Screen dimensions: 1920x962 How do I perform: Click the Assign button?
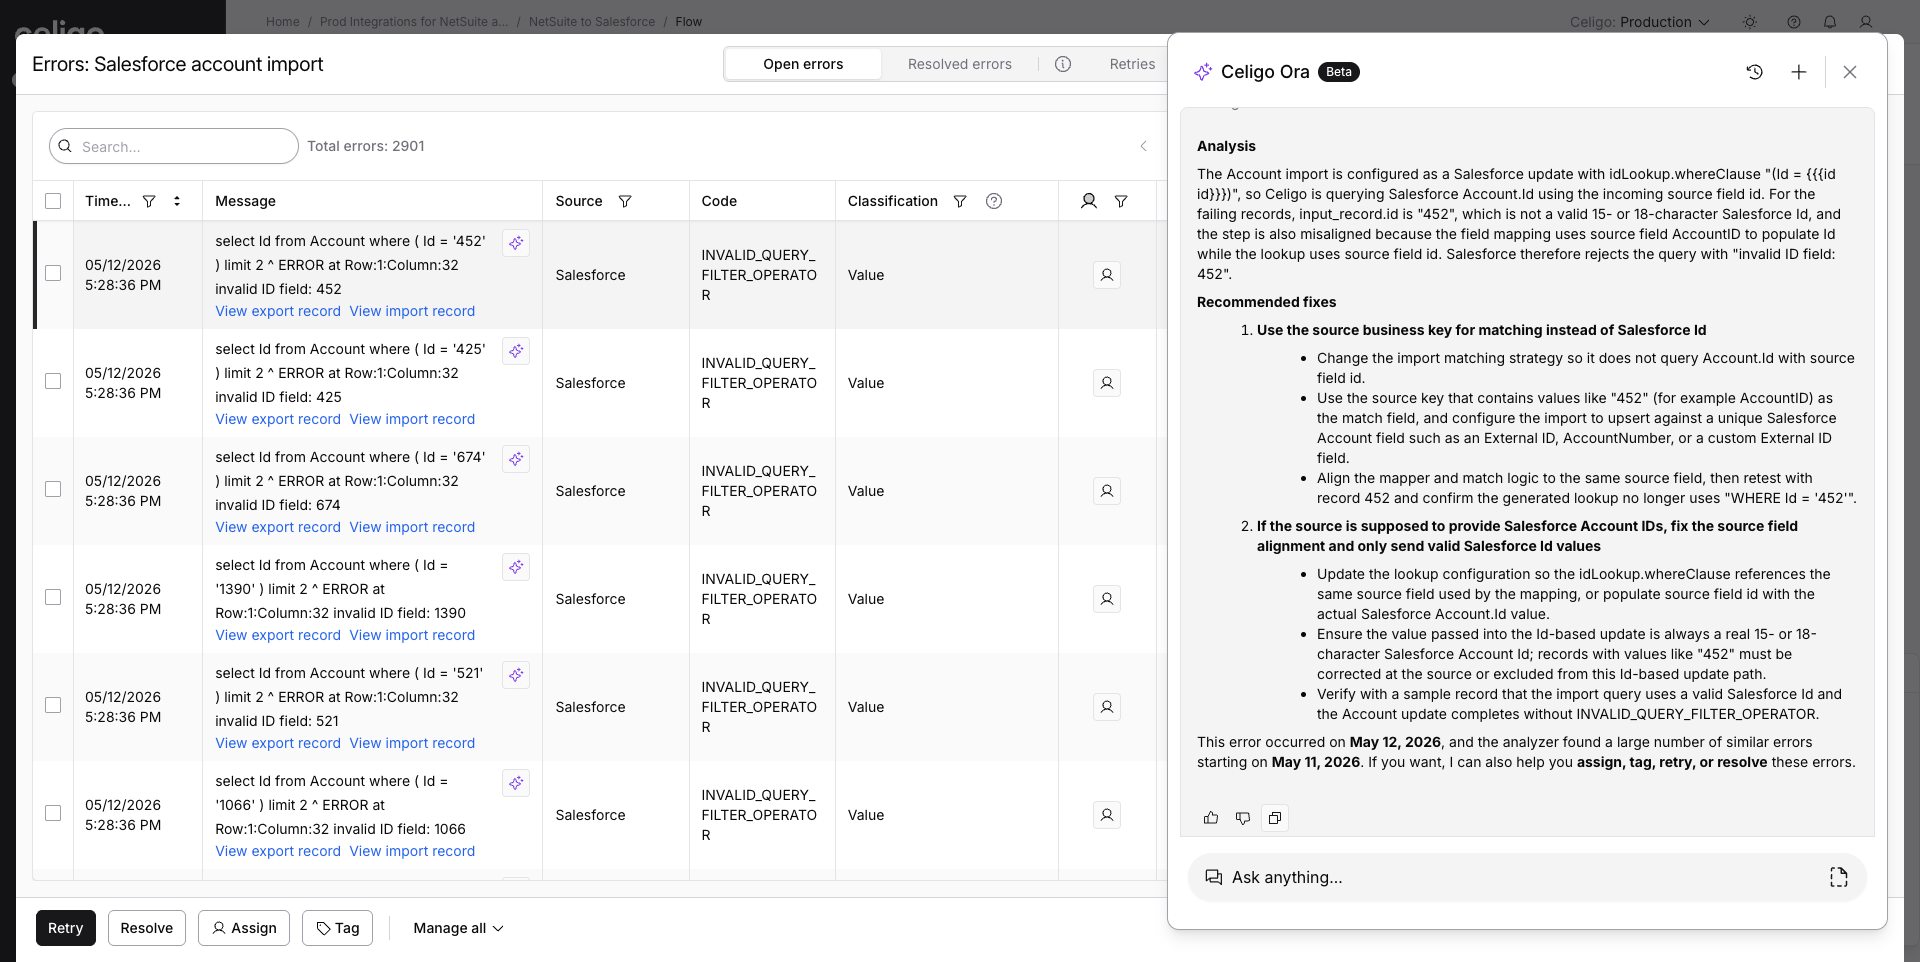click(244, 928)
